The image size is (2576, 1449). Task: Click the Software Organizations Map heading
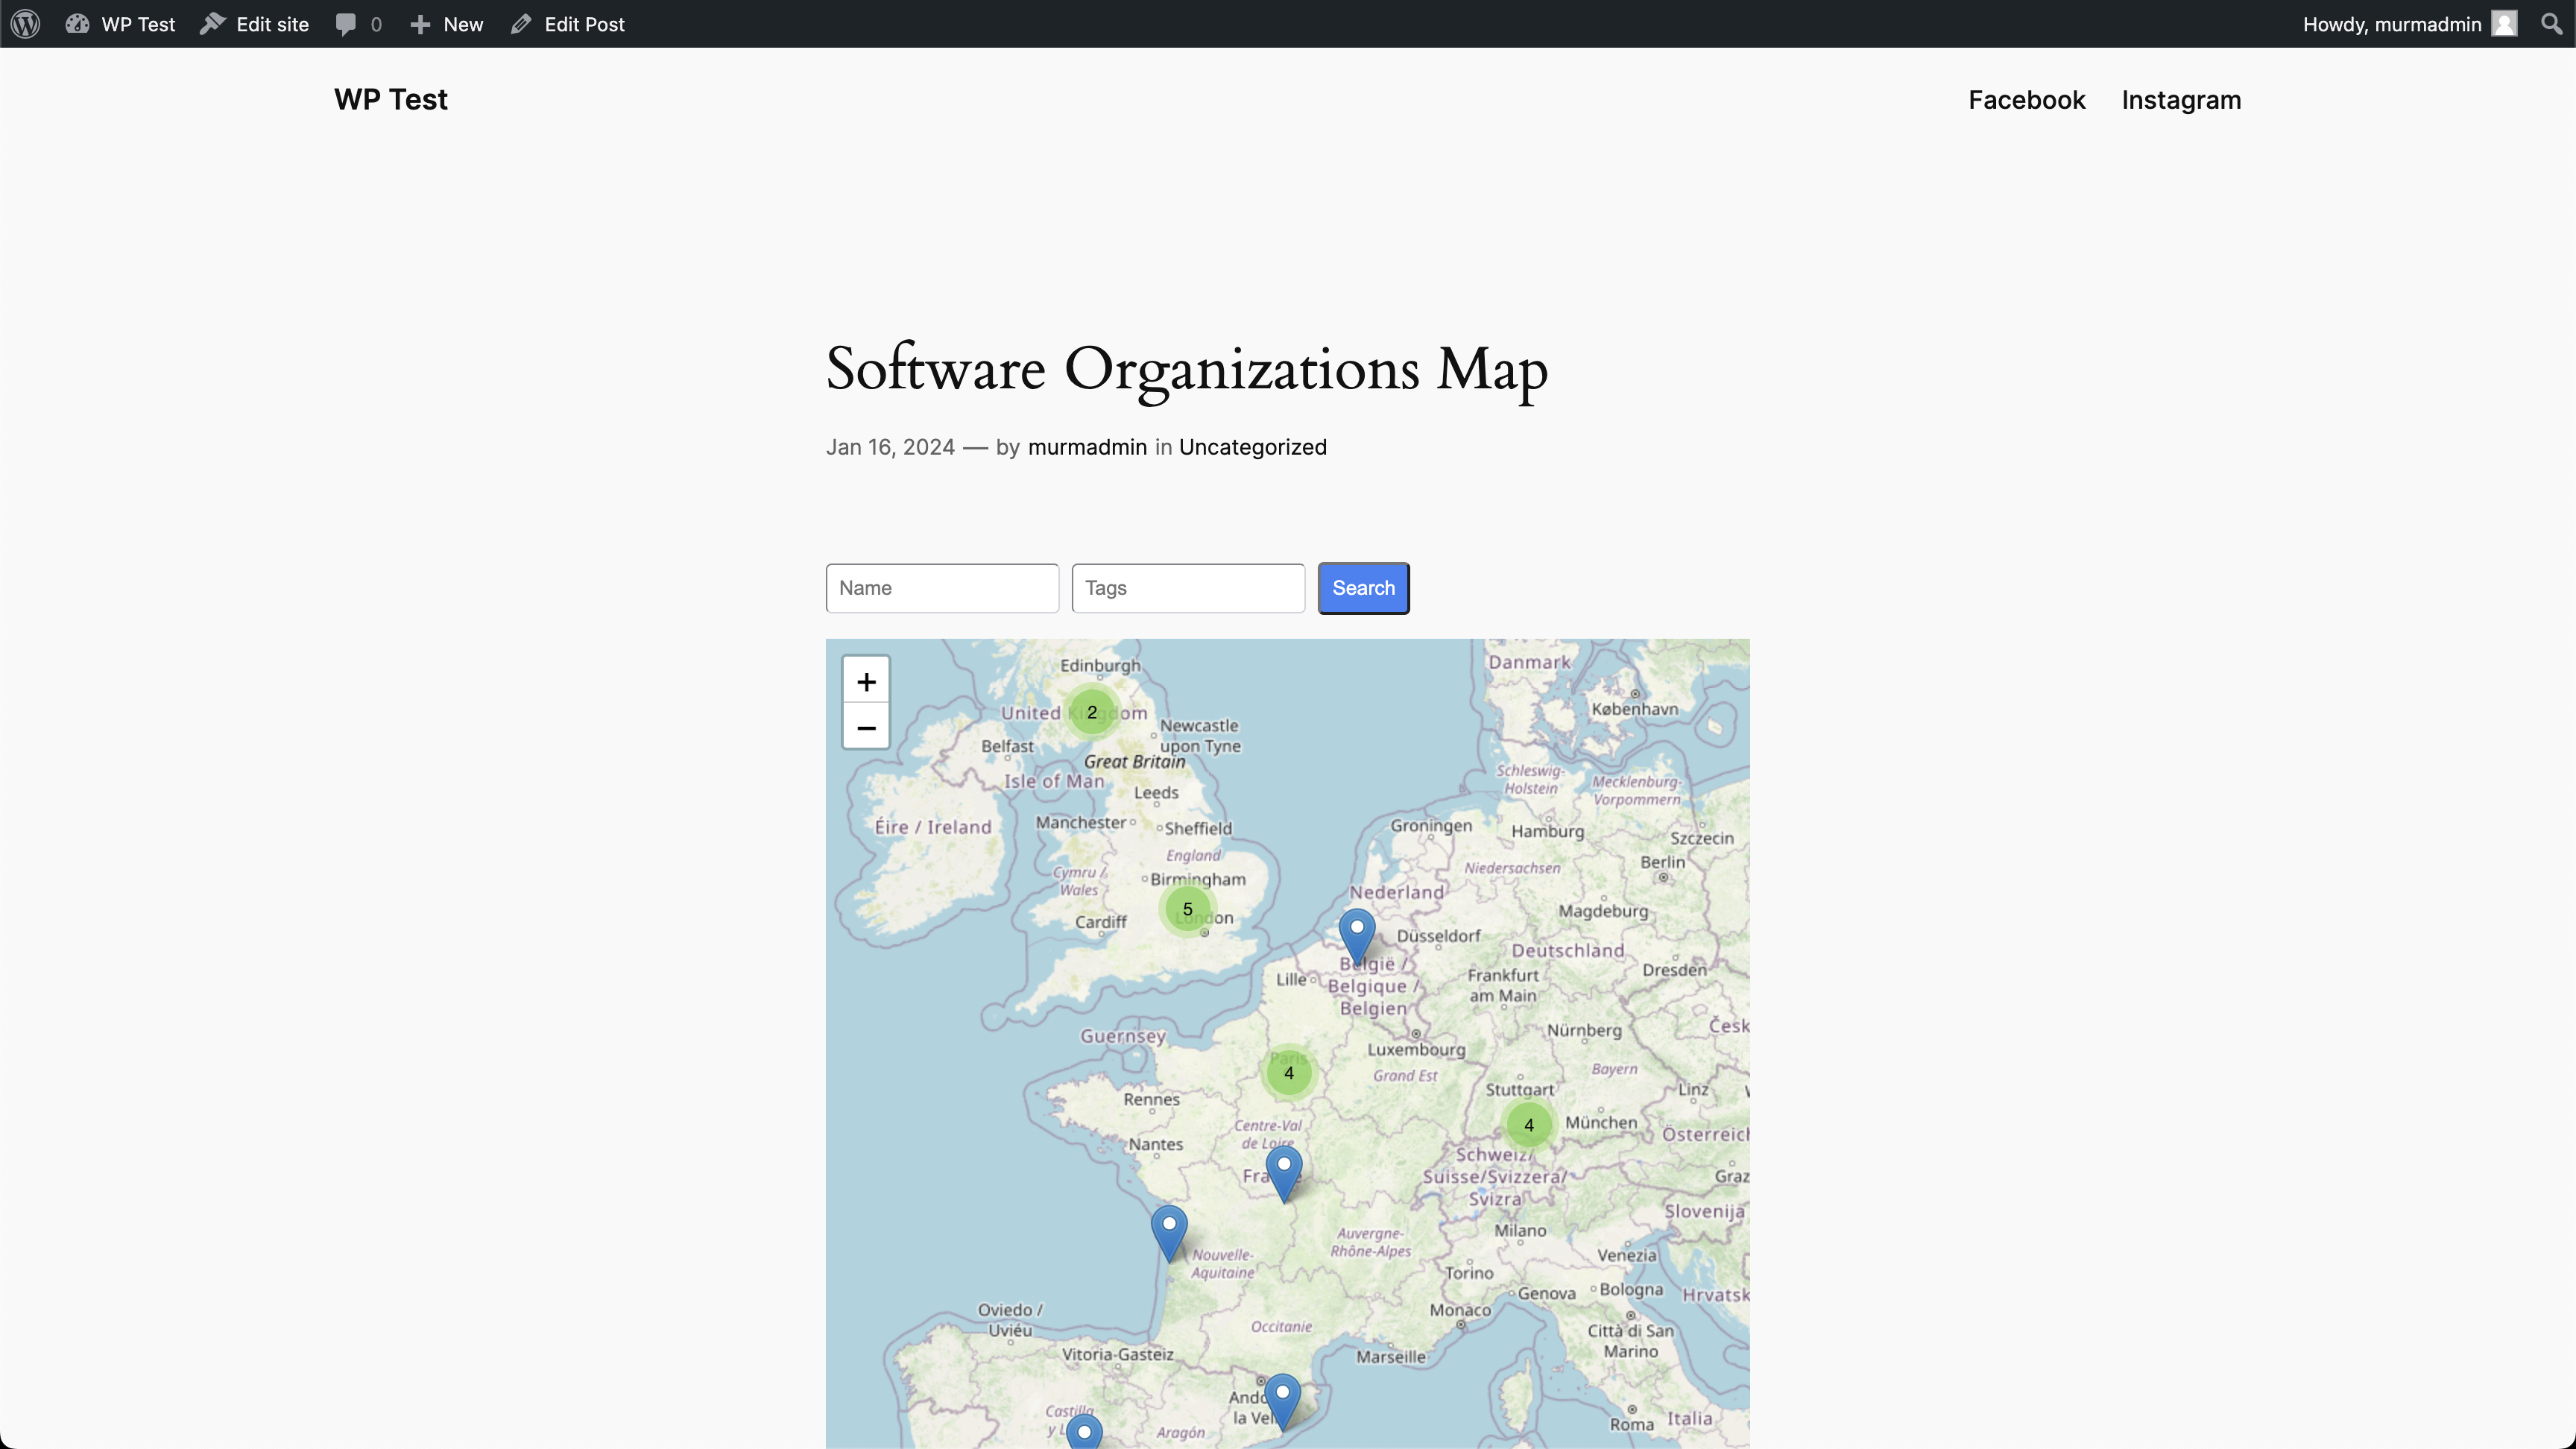[1187, 369]
